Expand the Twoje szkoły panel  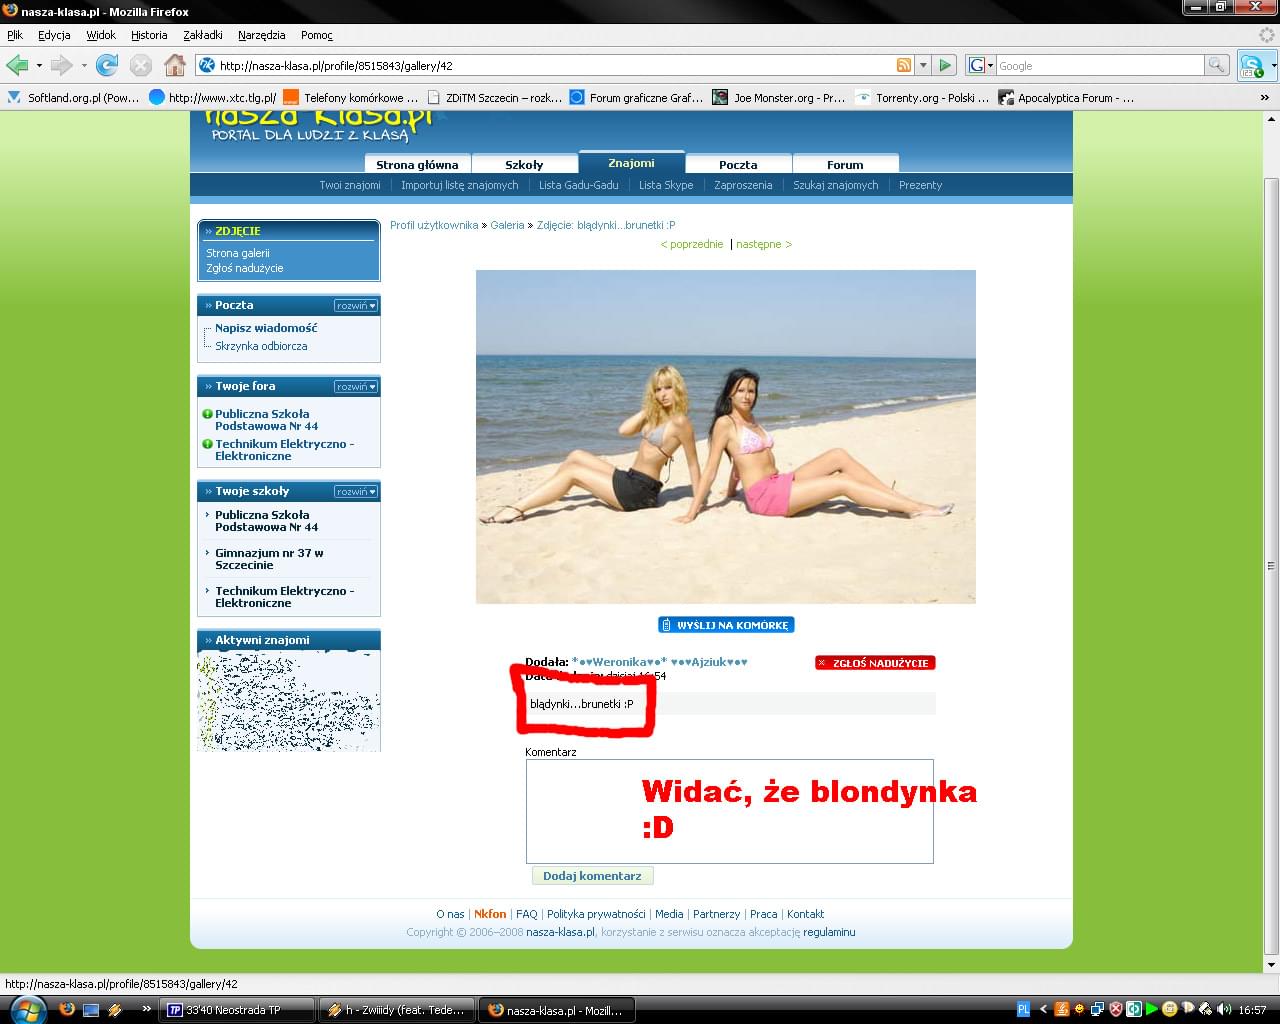coord(355,492)
